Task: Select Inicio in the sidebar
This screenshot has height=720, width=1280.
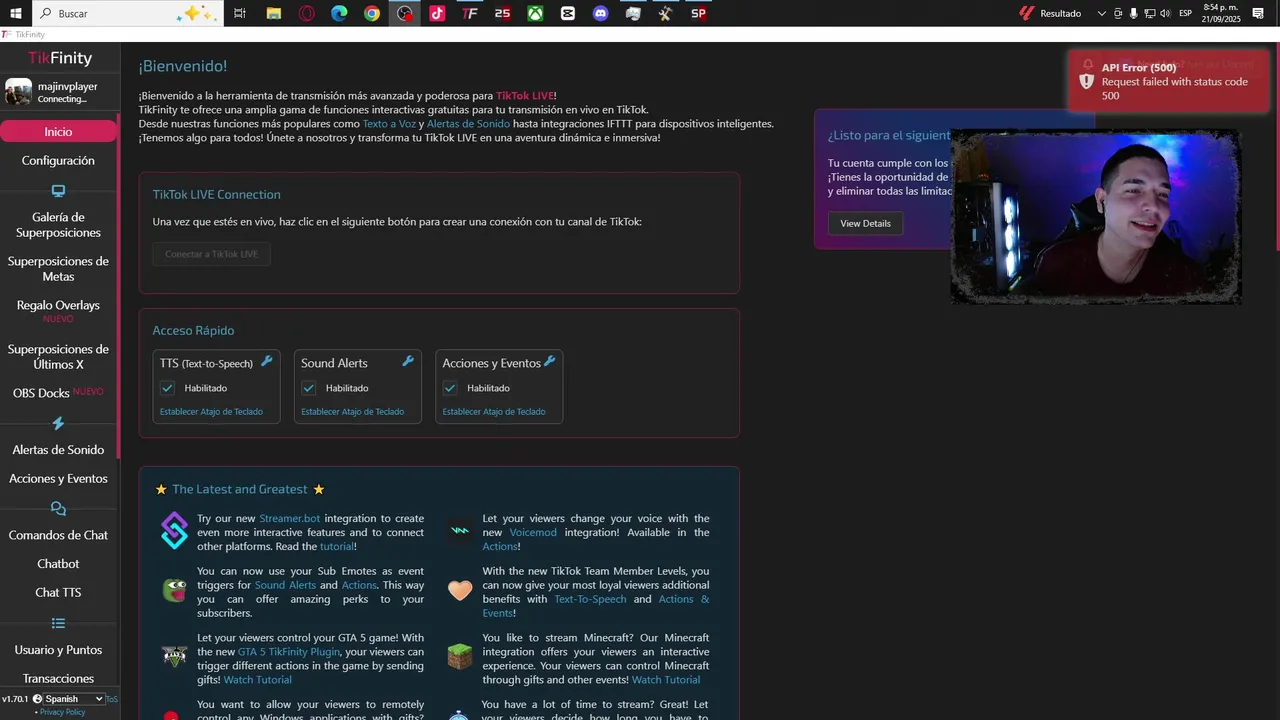Action: (58, 132)
